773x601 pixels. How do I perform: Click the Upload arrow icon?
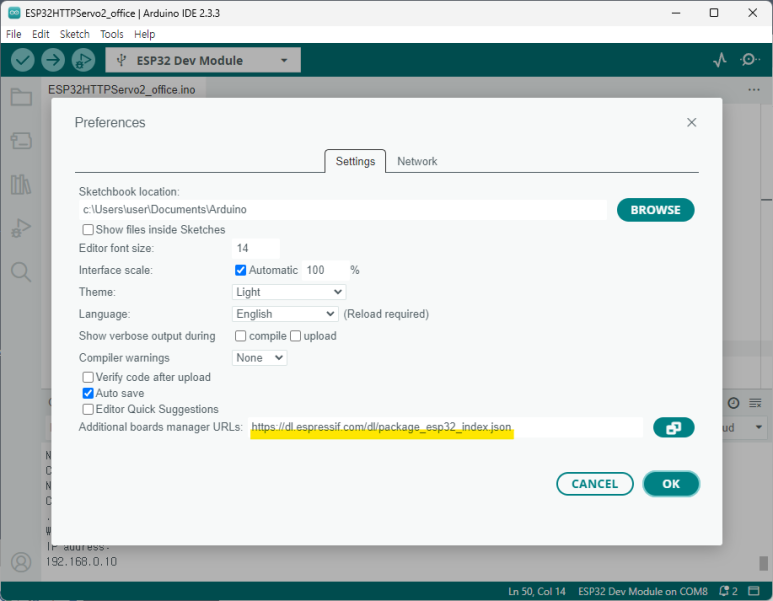point(53,60)
